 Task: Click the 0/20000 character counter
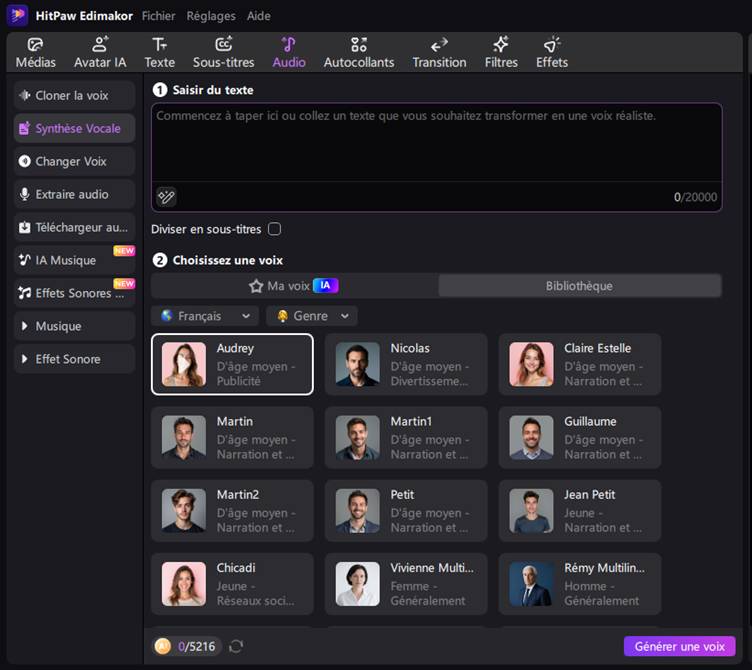(695, 197)
